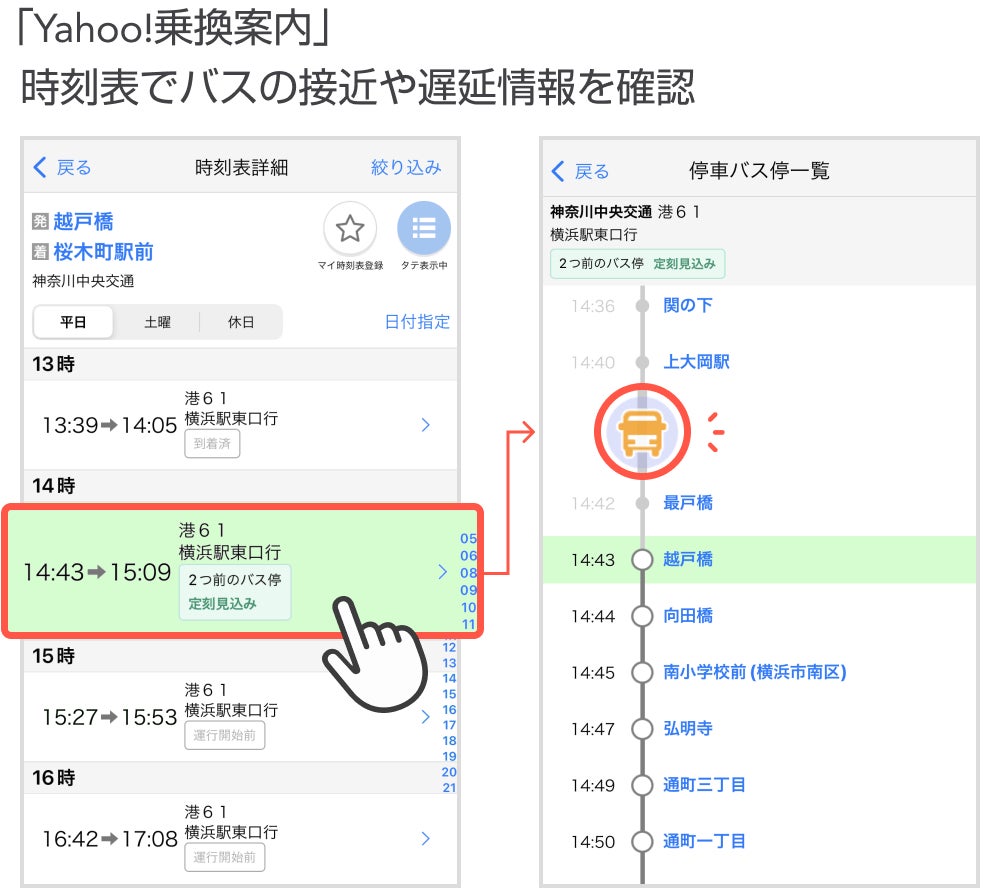Open the highlighted 越戸橋 14:43 stop

[759, 559]
